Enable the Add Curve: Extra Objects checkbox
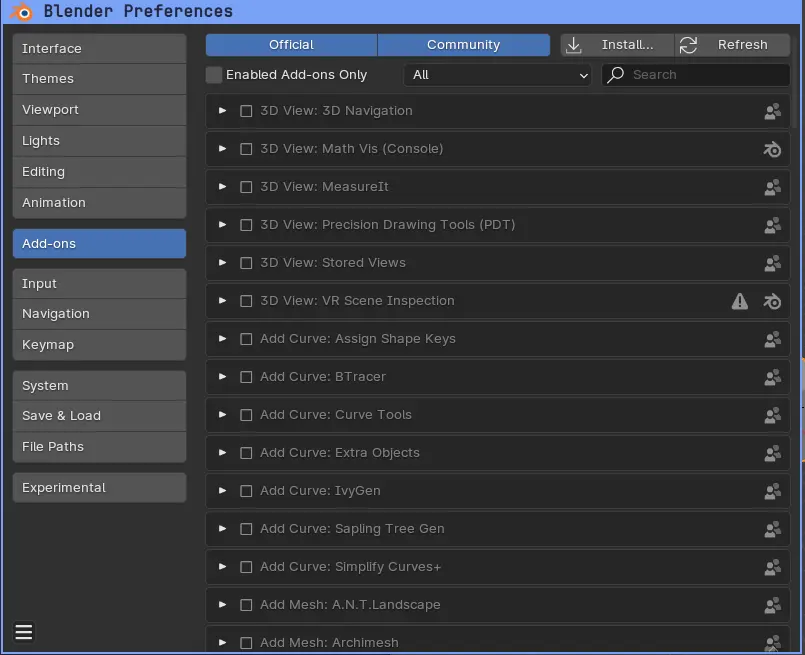 tap(246, 453)
